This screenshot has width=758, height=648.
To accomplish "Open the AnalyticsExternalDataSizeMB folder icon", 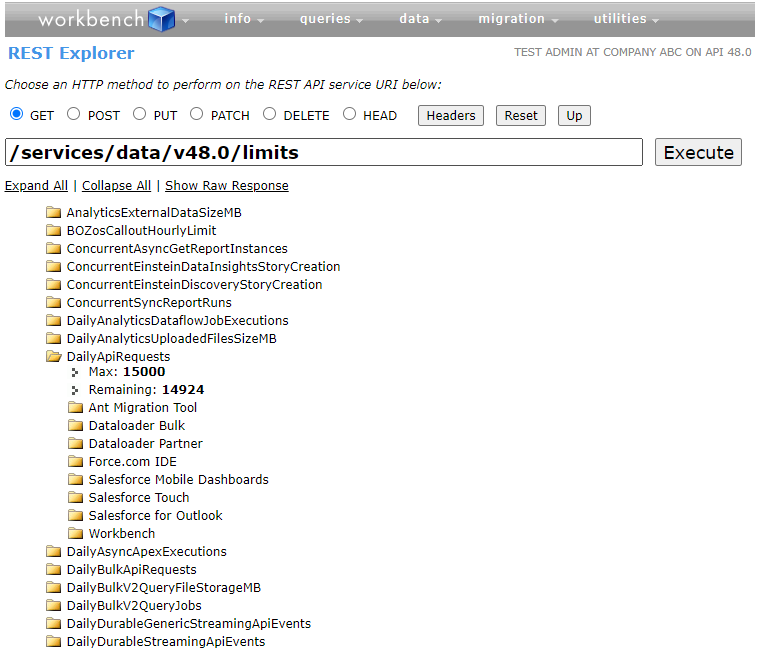I will [54, 212].
